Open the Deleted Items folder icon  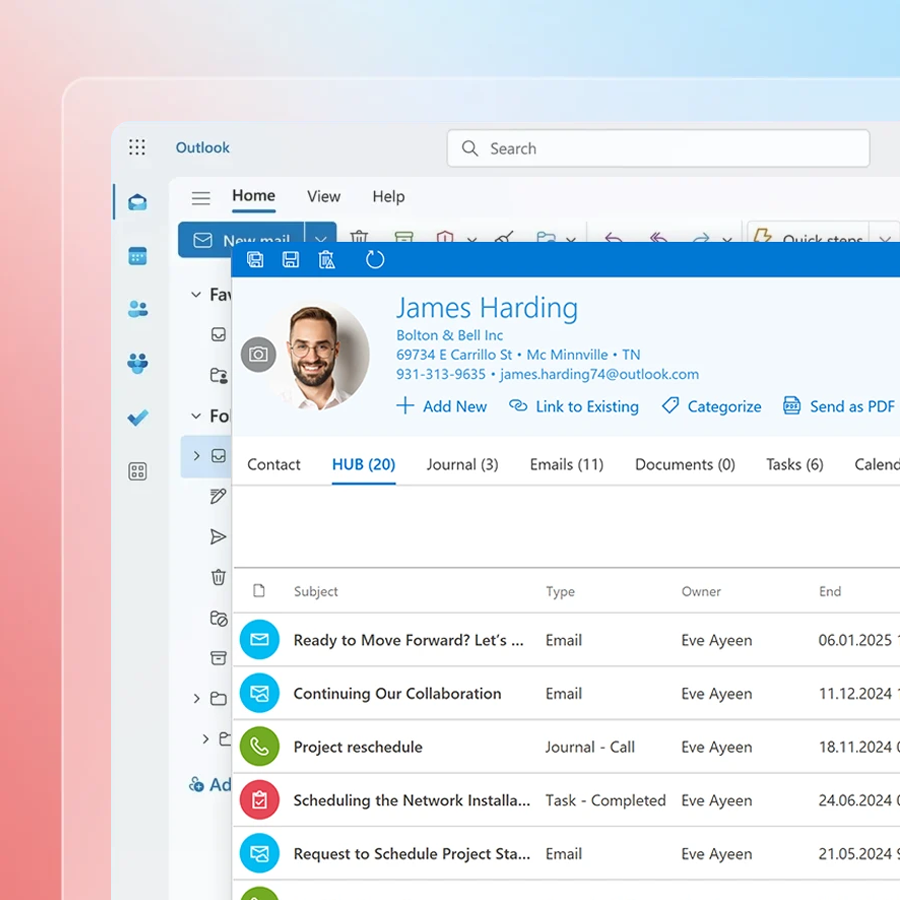pos(218,577)
